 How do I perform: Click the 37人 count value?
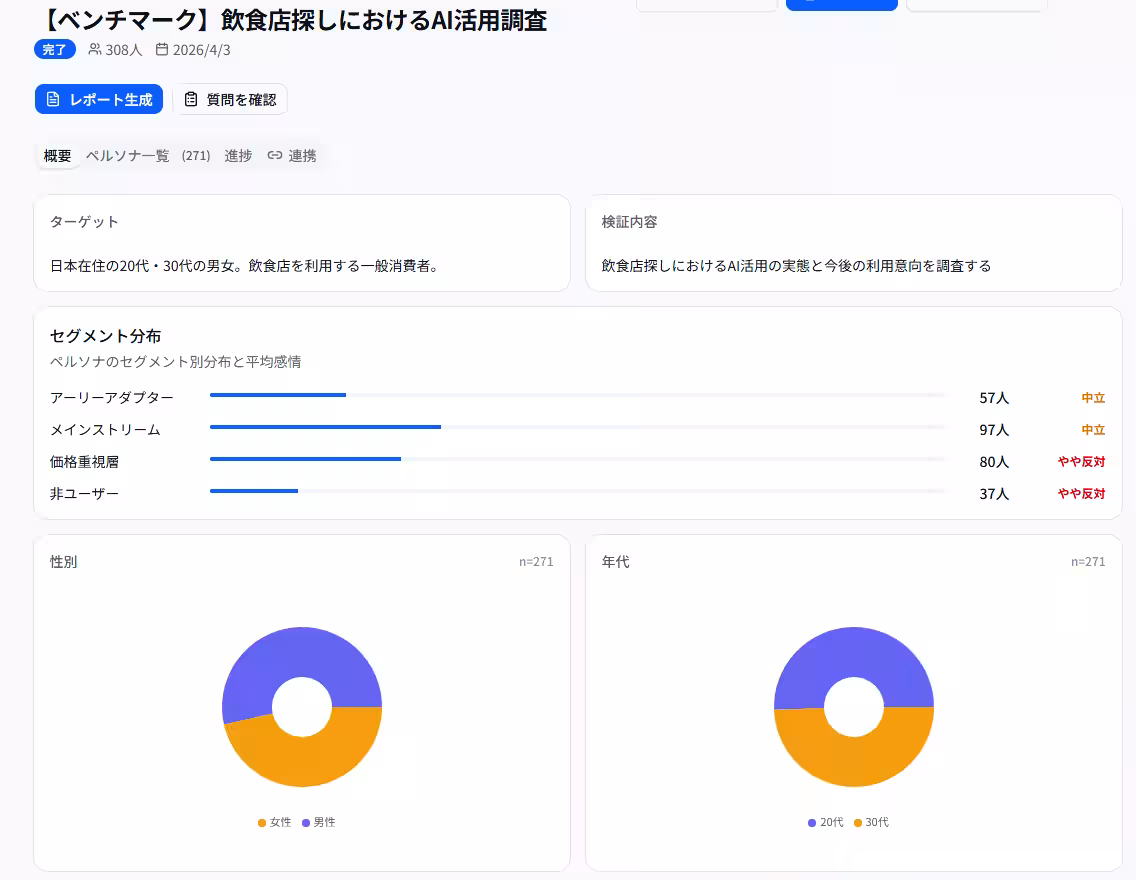pyautogui.click(x=994, y=493)
